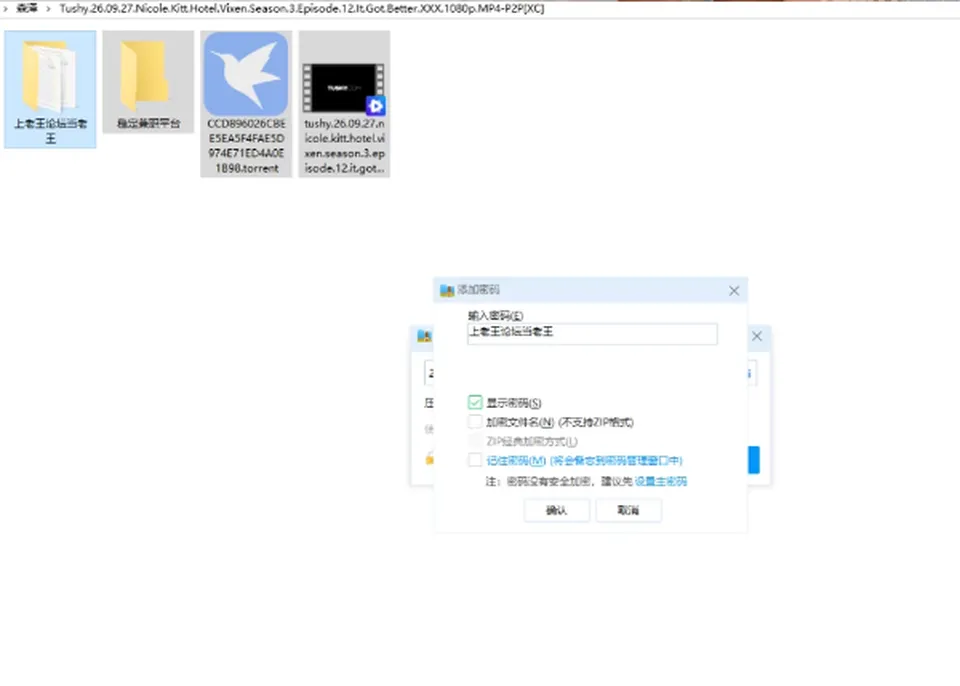
Task: Select the plain yellow folder beside the torrent file
Action: pyautogui.click(x=148, y=82)
